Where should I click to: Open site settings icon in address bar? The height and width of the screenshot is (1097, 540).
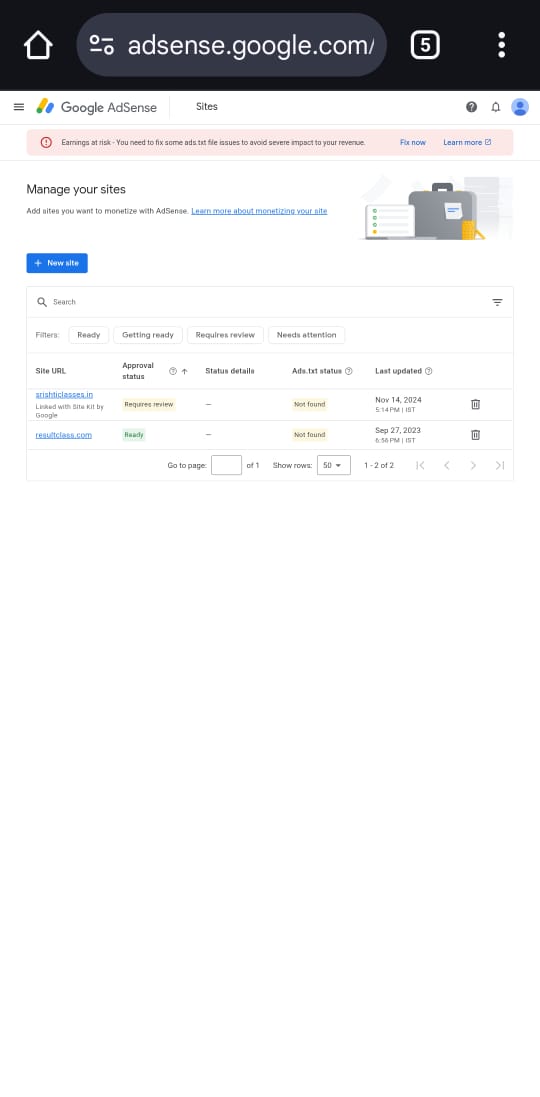101,45
